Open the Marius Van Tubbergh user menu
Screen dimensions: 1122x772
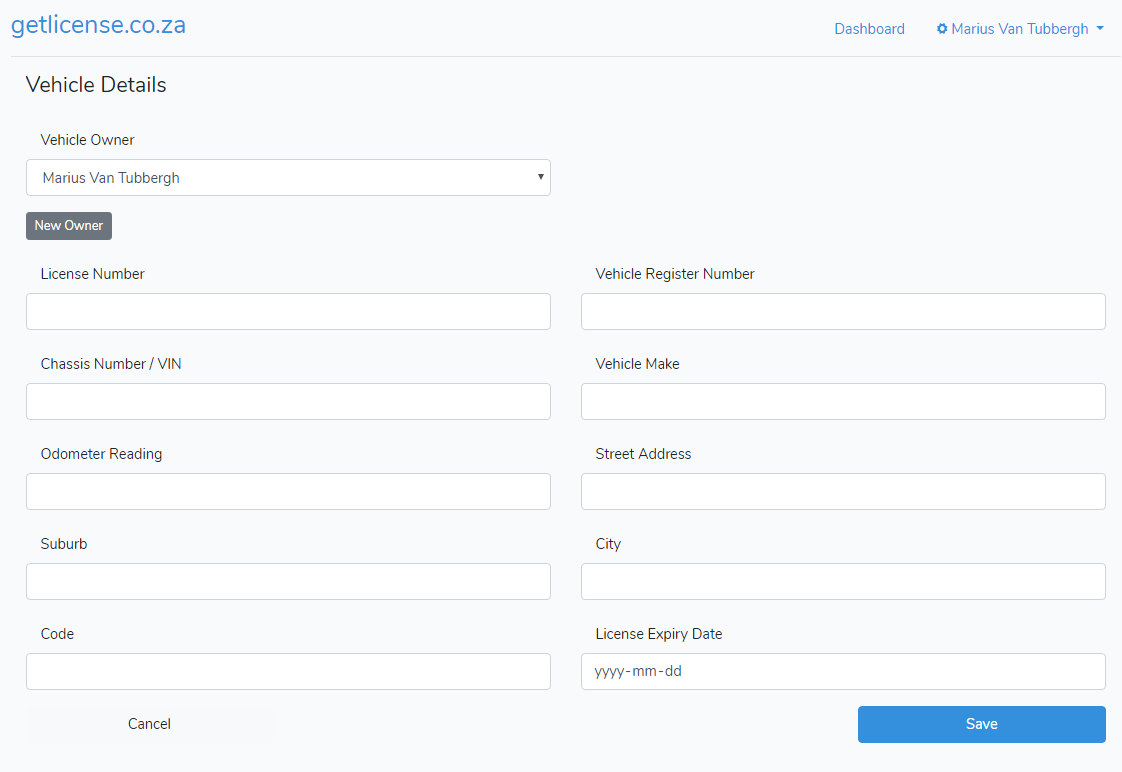(1020, 29)
